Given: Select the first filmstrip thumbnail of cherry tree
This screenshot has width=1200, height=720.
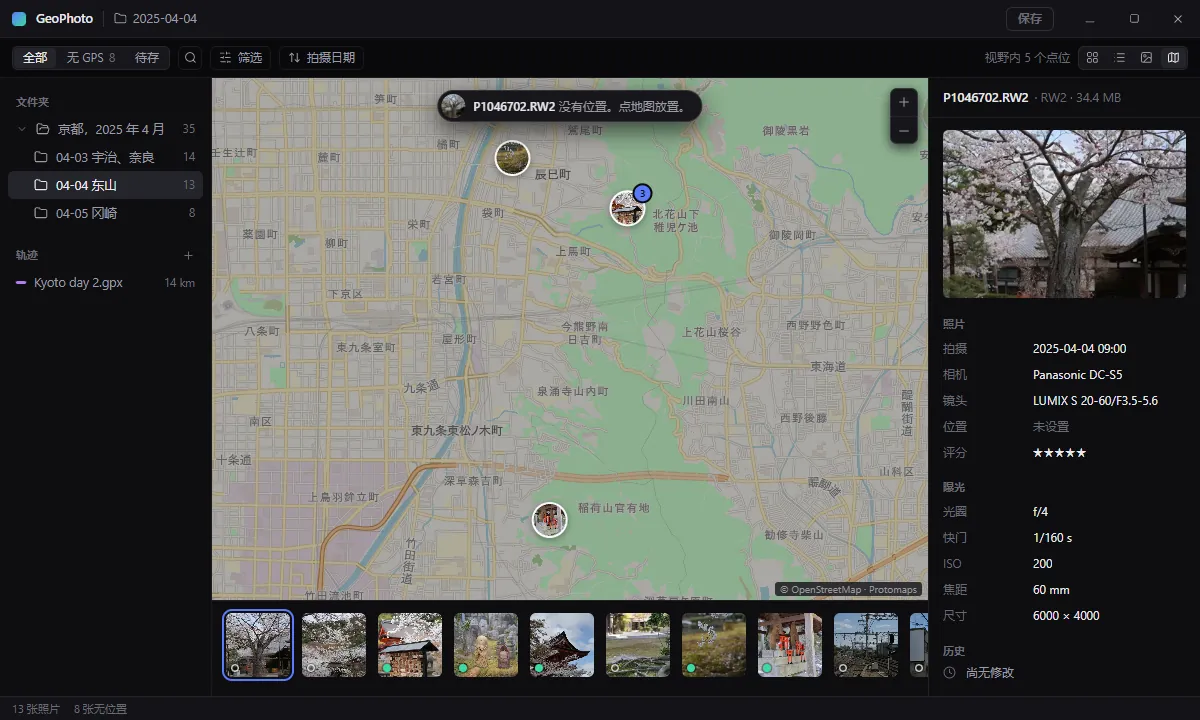Looking at the screenshot, I should point(258,645).
